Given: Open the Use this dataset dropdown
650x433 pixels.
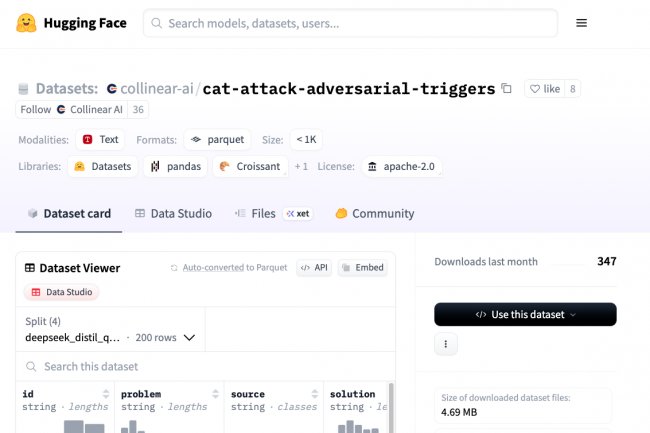Looking at the screenshot, I should tap(525, 314).
